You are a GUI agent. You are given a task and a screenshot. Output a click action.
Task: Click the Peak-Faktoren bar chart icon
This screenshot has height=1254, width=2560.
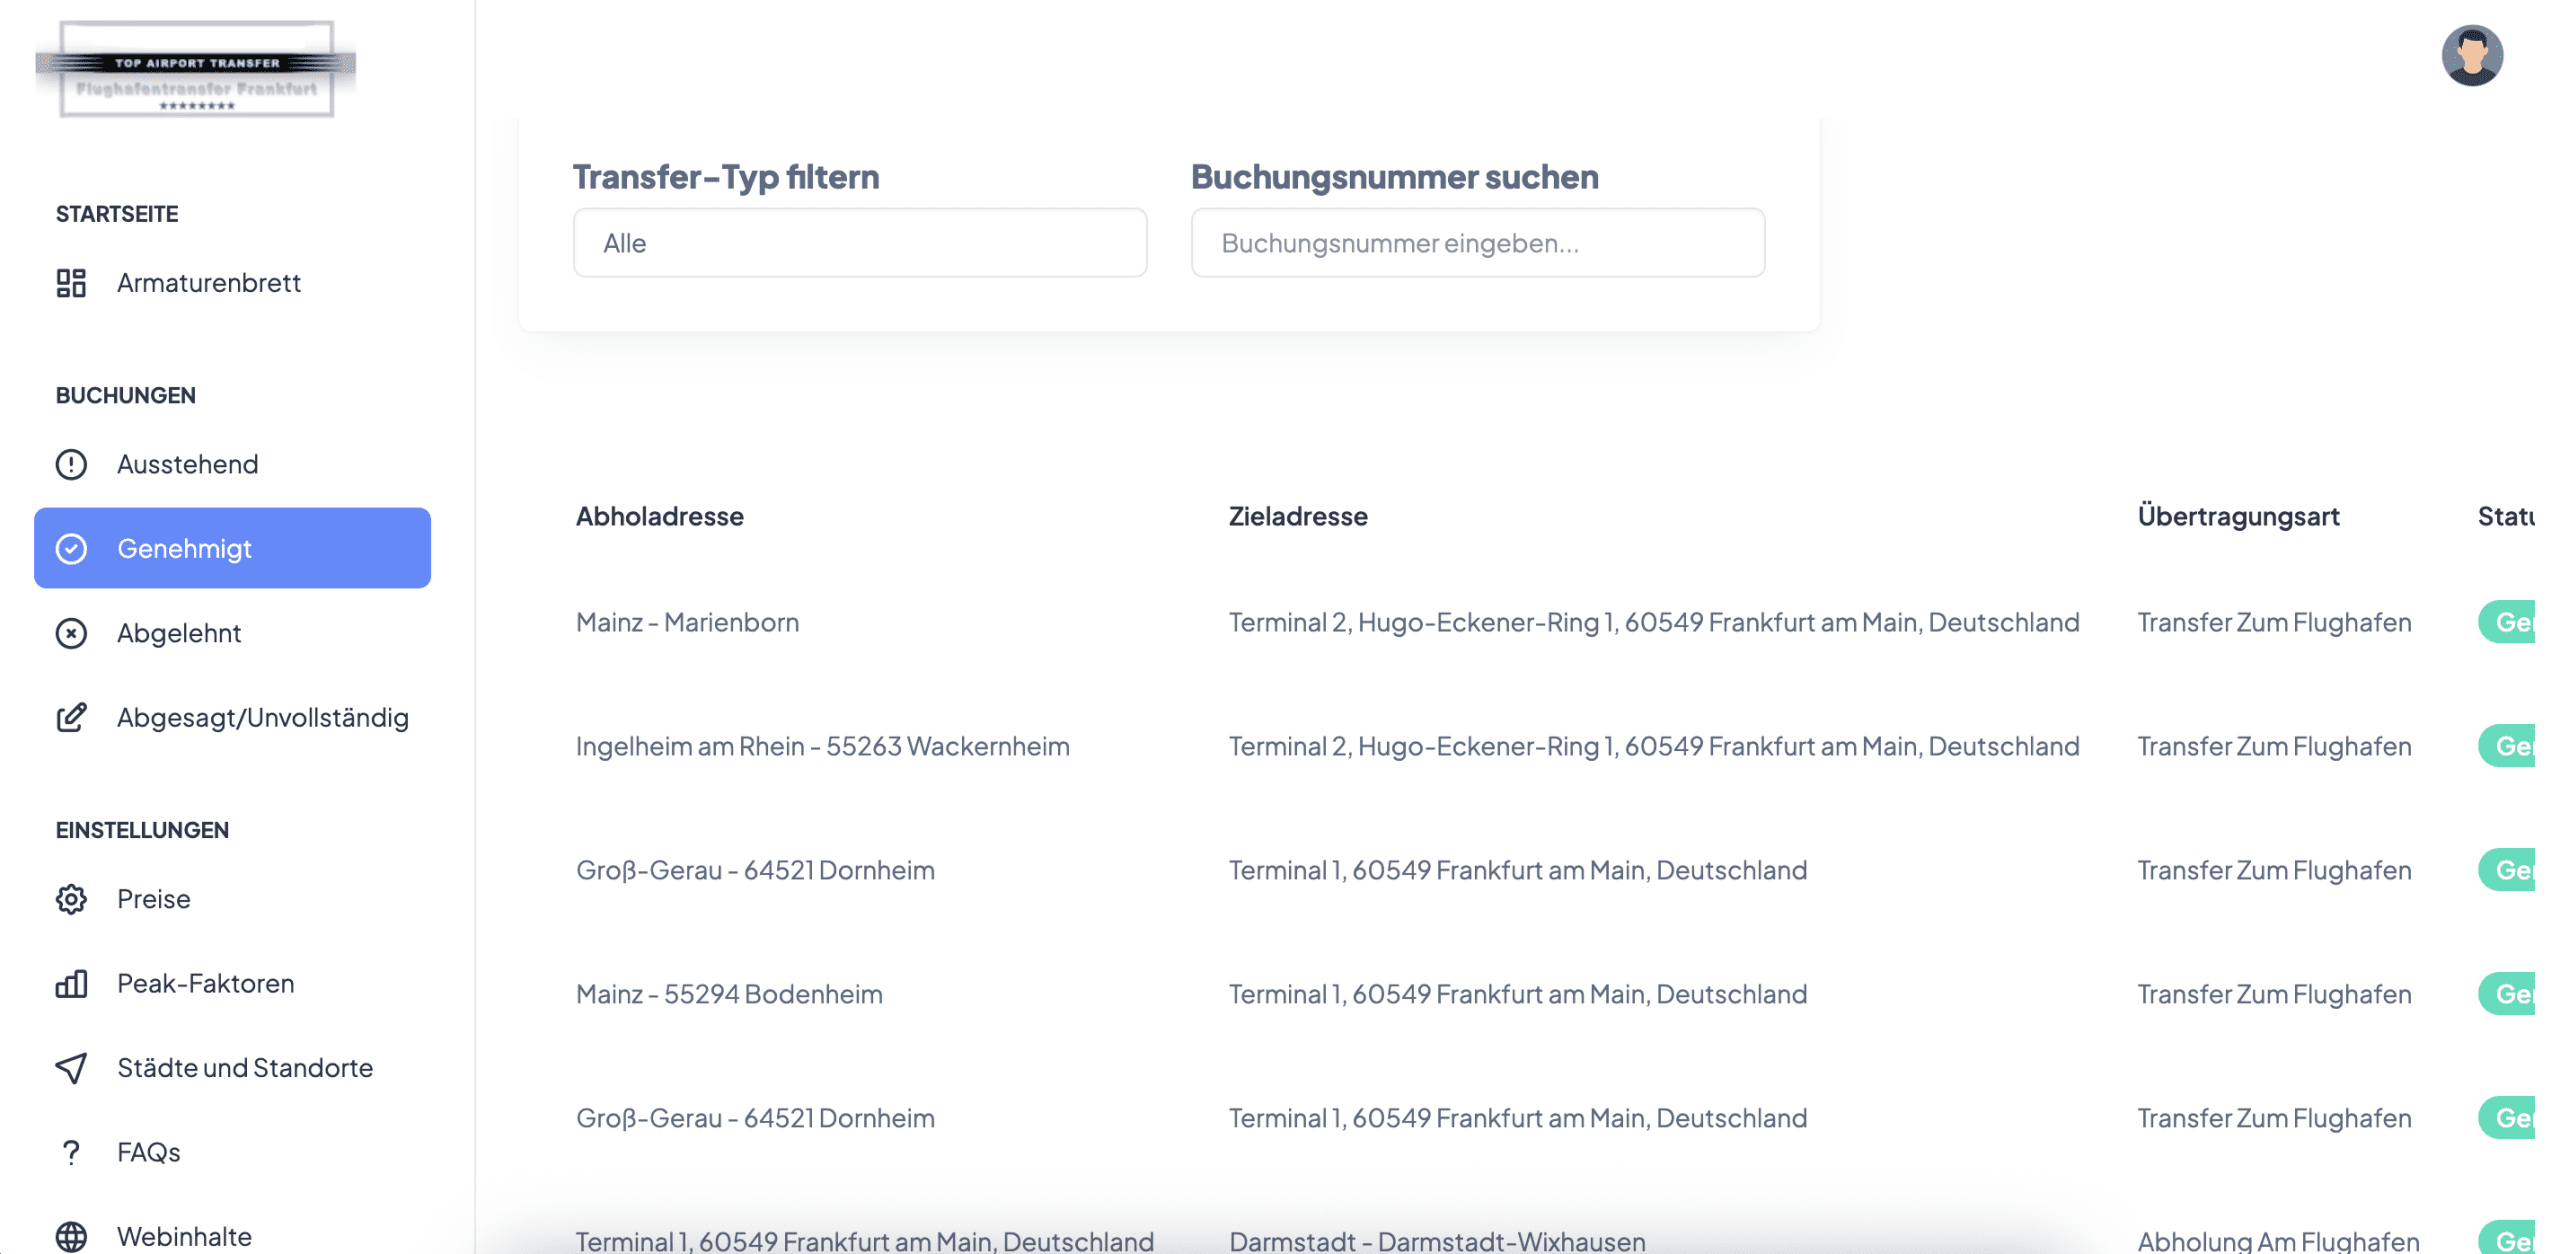[x=71, y=983]
